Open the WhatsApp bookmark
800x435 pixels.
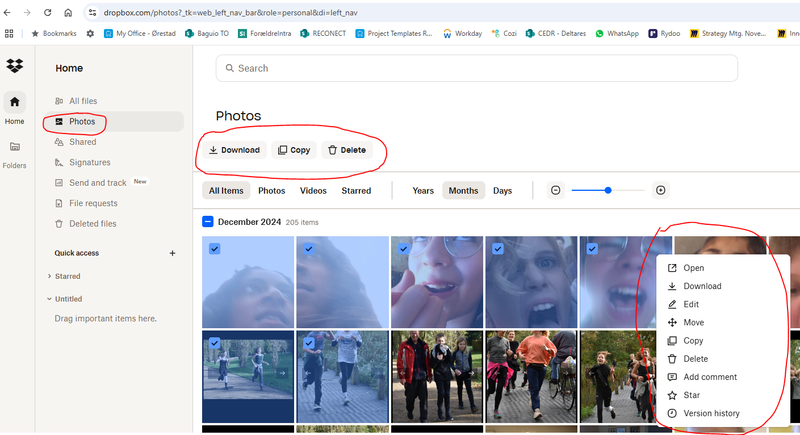pyautogui.click(x=617, y=34)
